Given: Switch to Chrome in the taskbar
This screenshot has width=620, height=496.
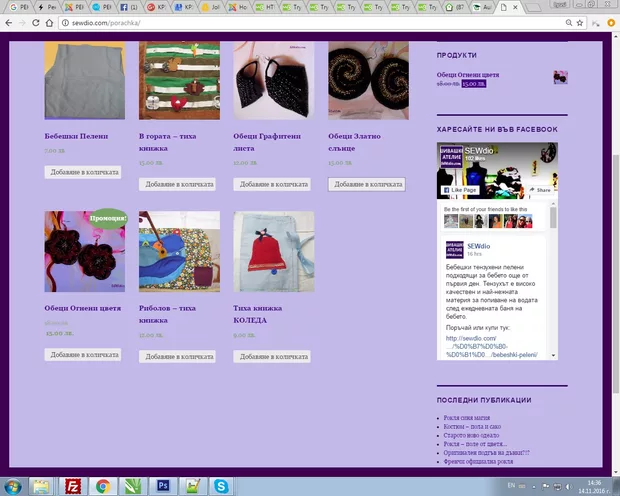Looking at the screenshot, I should tap(103, 486).
